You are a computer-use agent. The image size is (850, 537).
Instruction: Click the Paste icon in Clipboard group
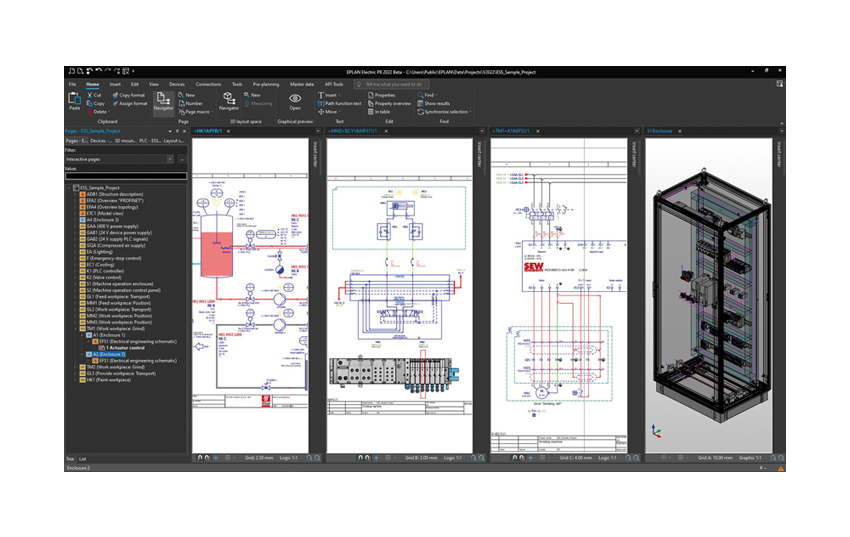point(74,99)
